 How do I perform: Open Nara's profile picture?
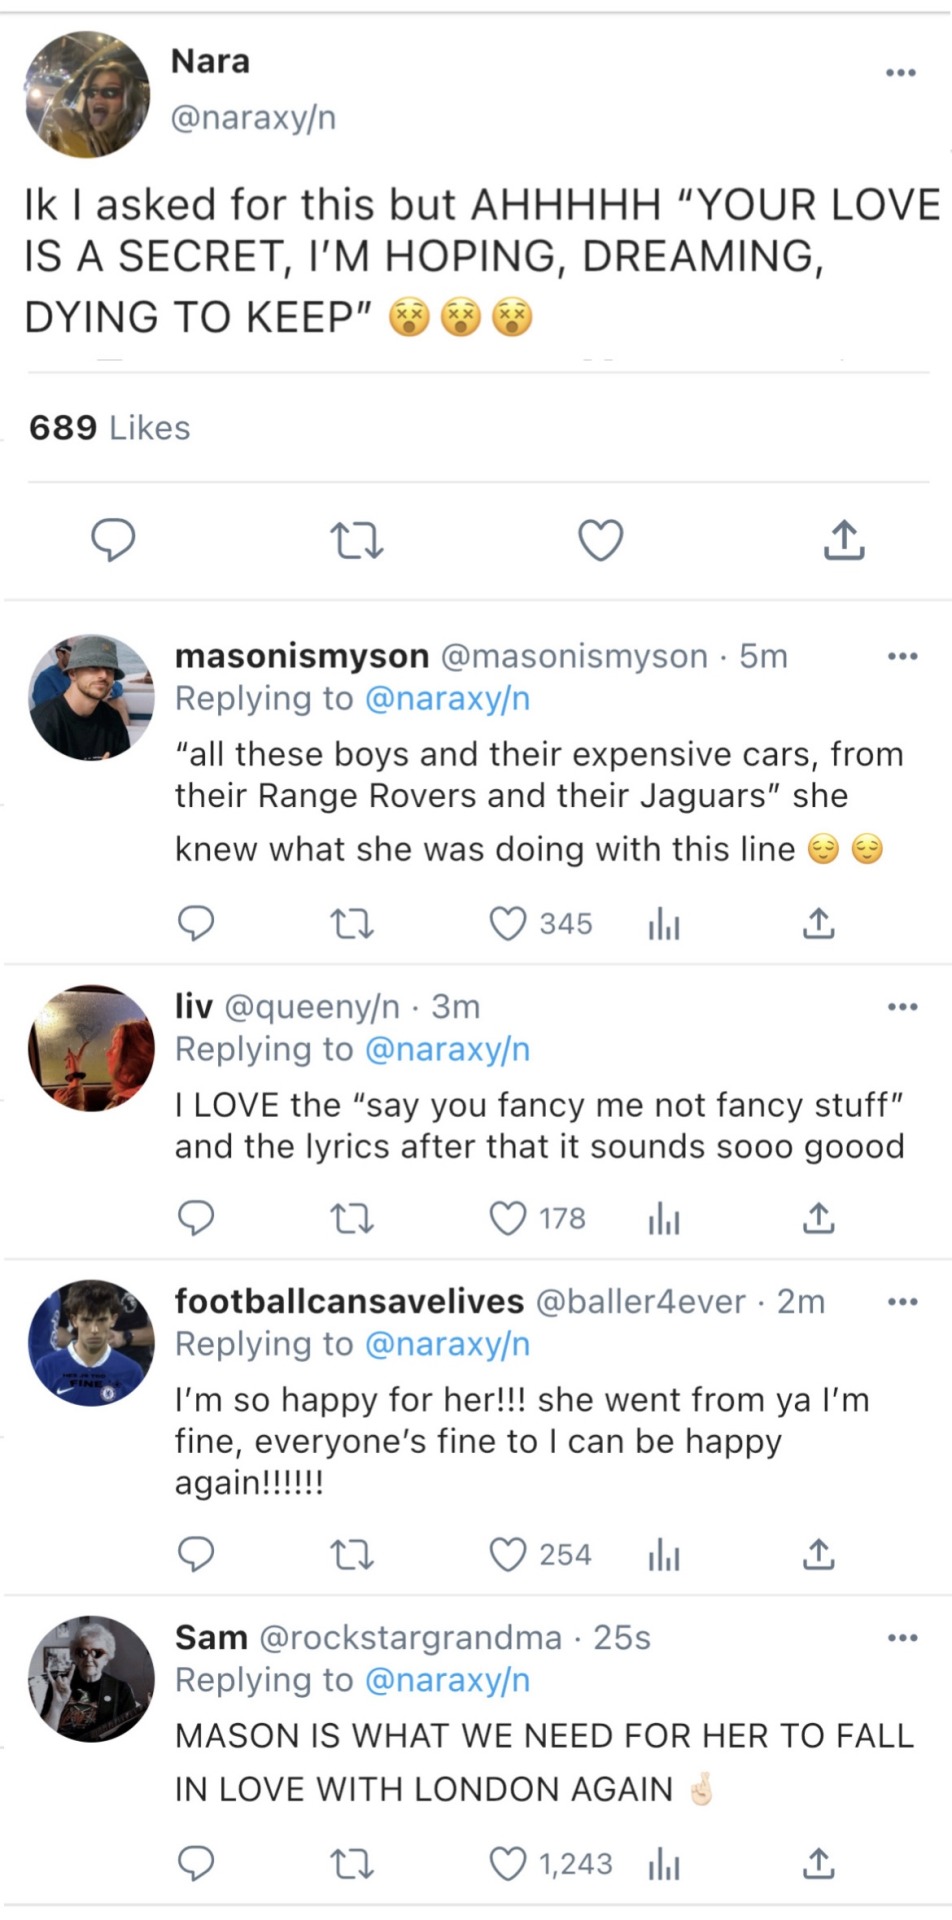[x=87, y=93]
